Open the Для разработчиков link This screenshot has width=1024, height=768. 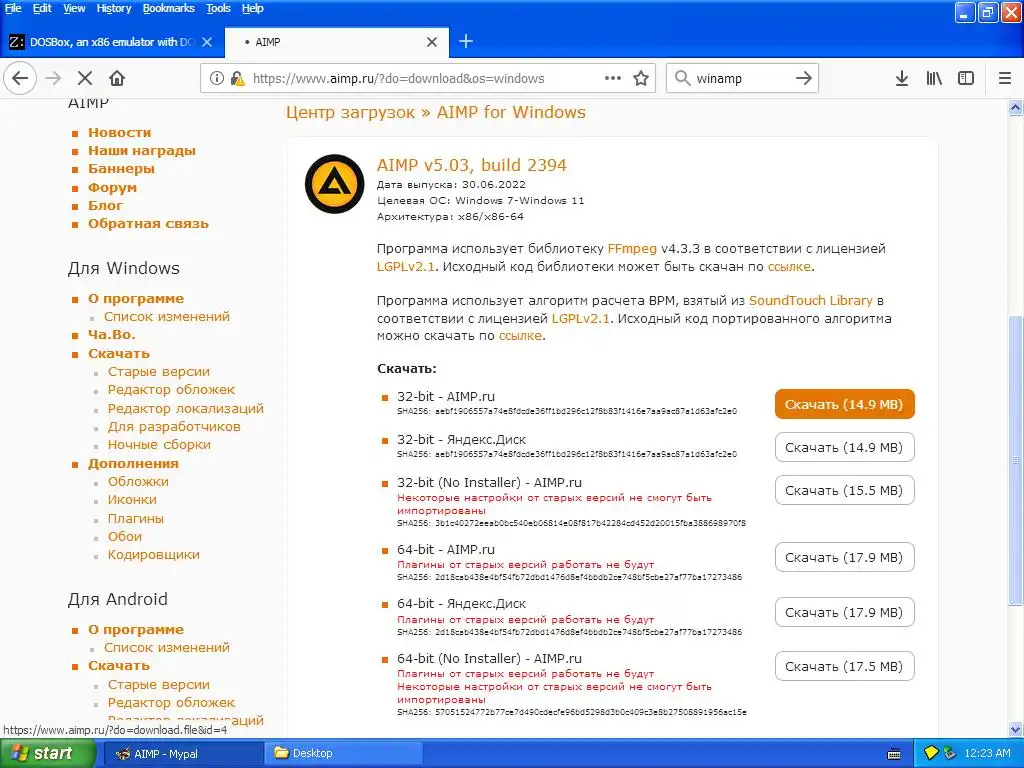point(174,426)
